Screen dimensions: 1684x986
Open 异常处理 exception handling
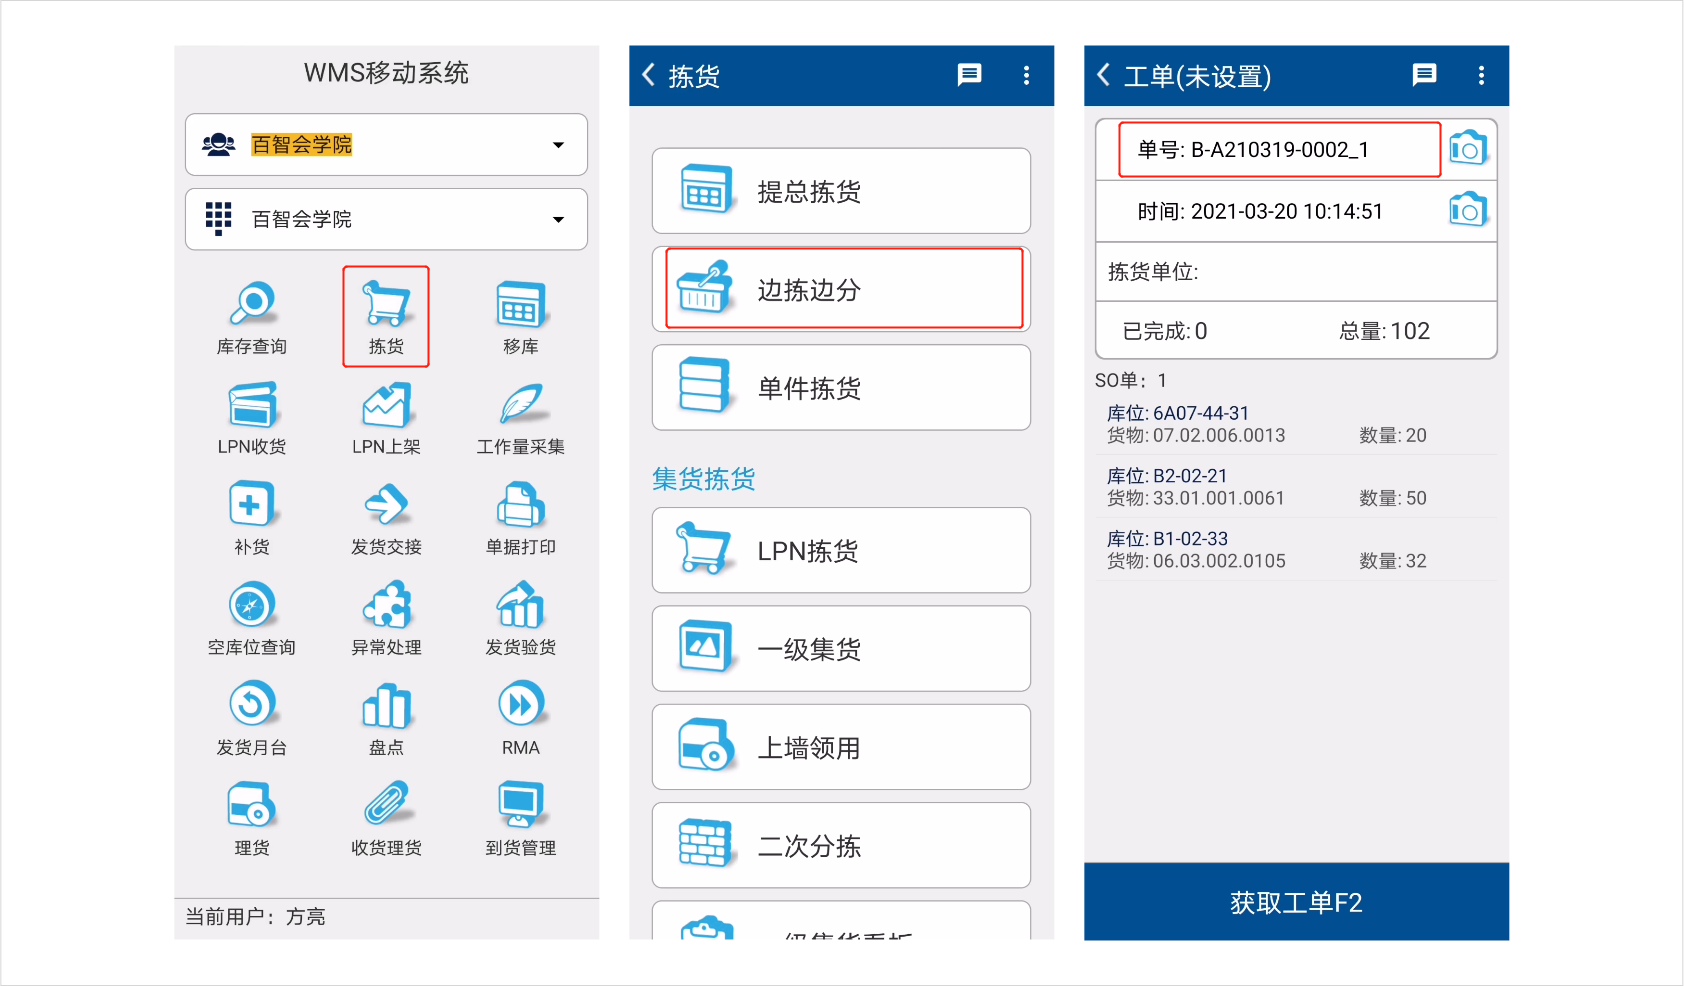386,617
